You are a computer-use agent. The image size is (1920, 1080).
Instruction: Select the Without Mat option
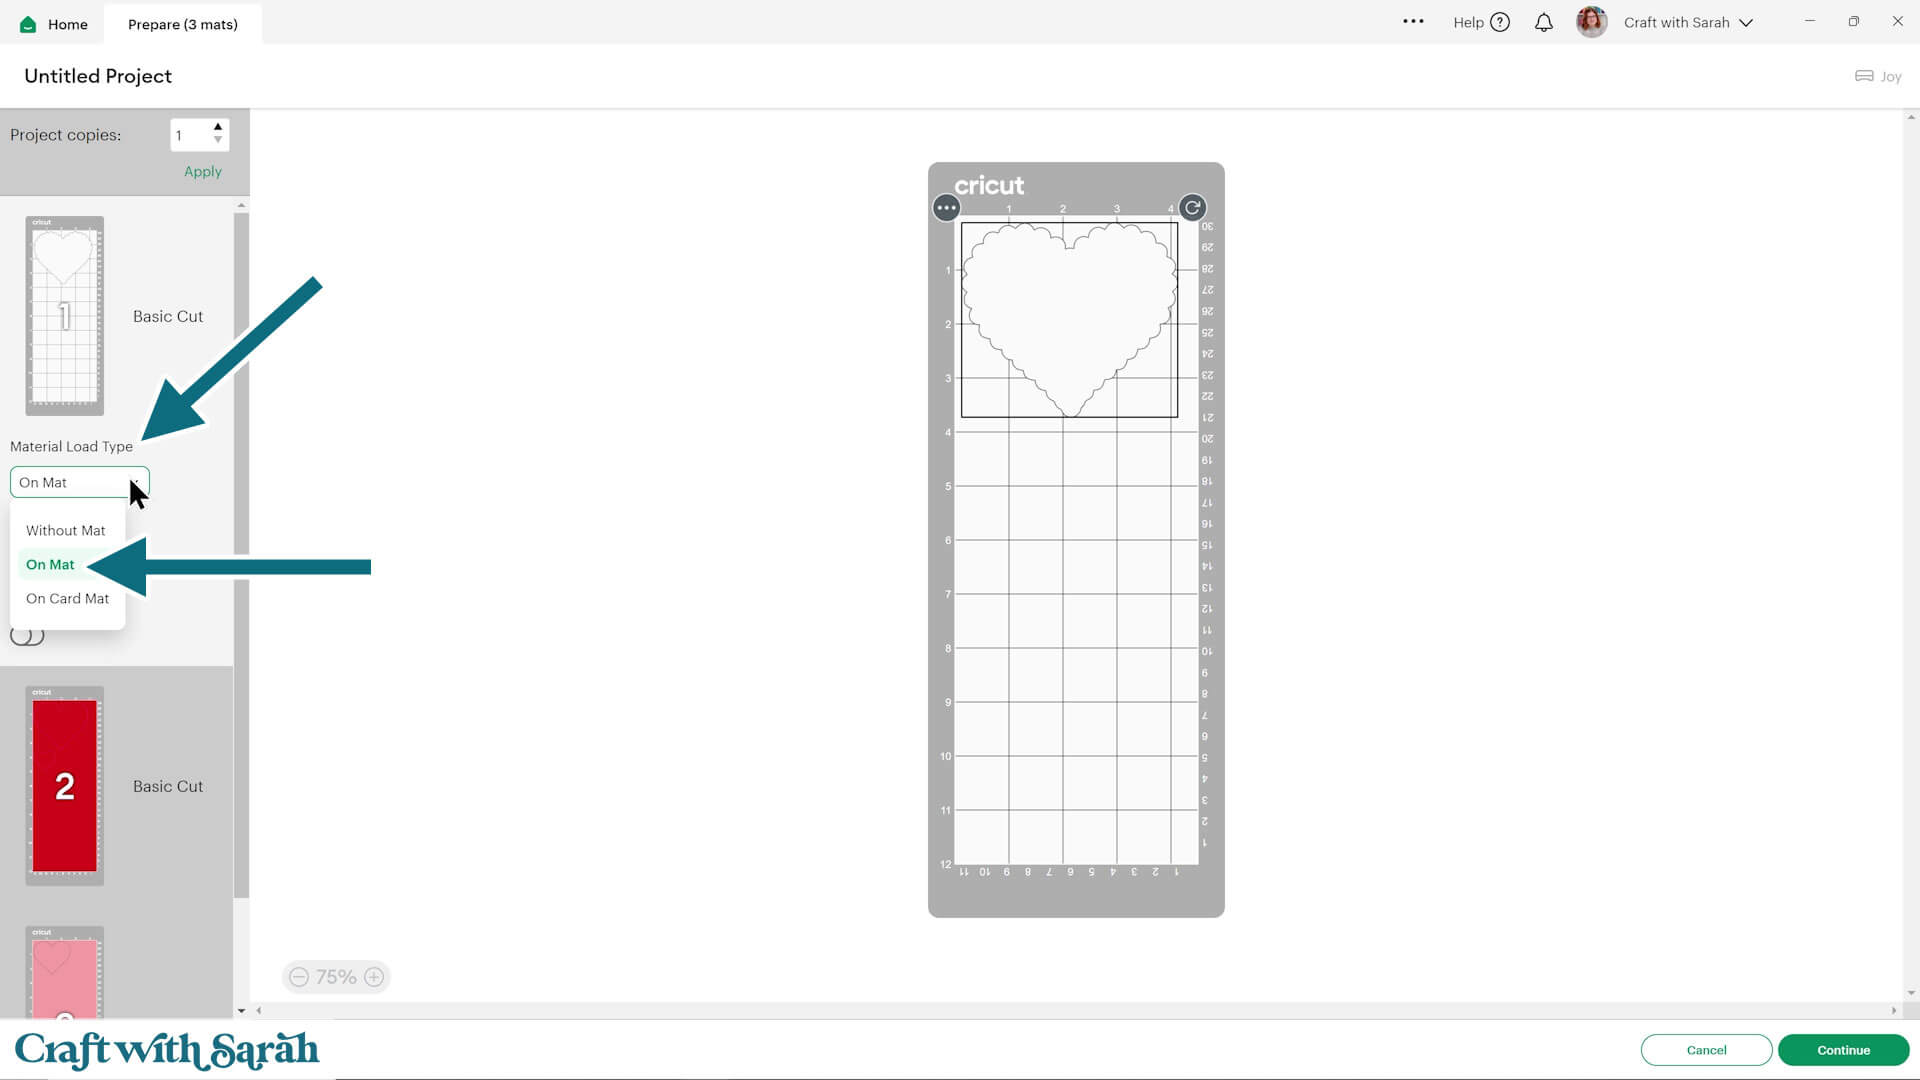(x=66, y=531)
